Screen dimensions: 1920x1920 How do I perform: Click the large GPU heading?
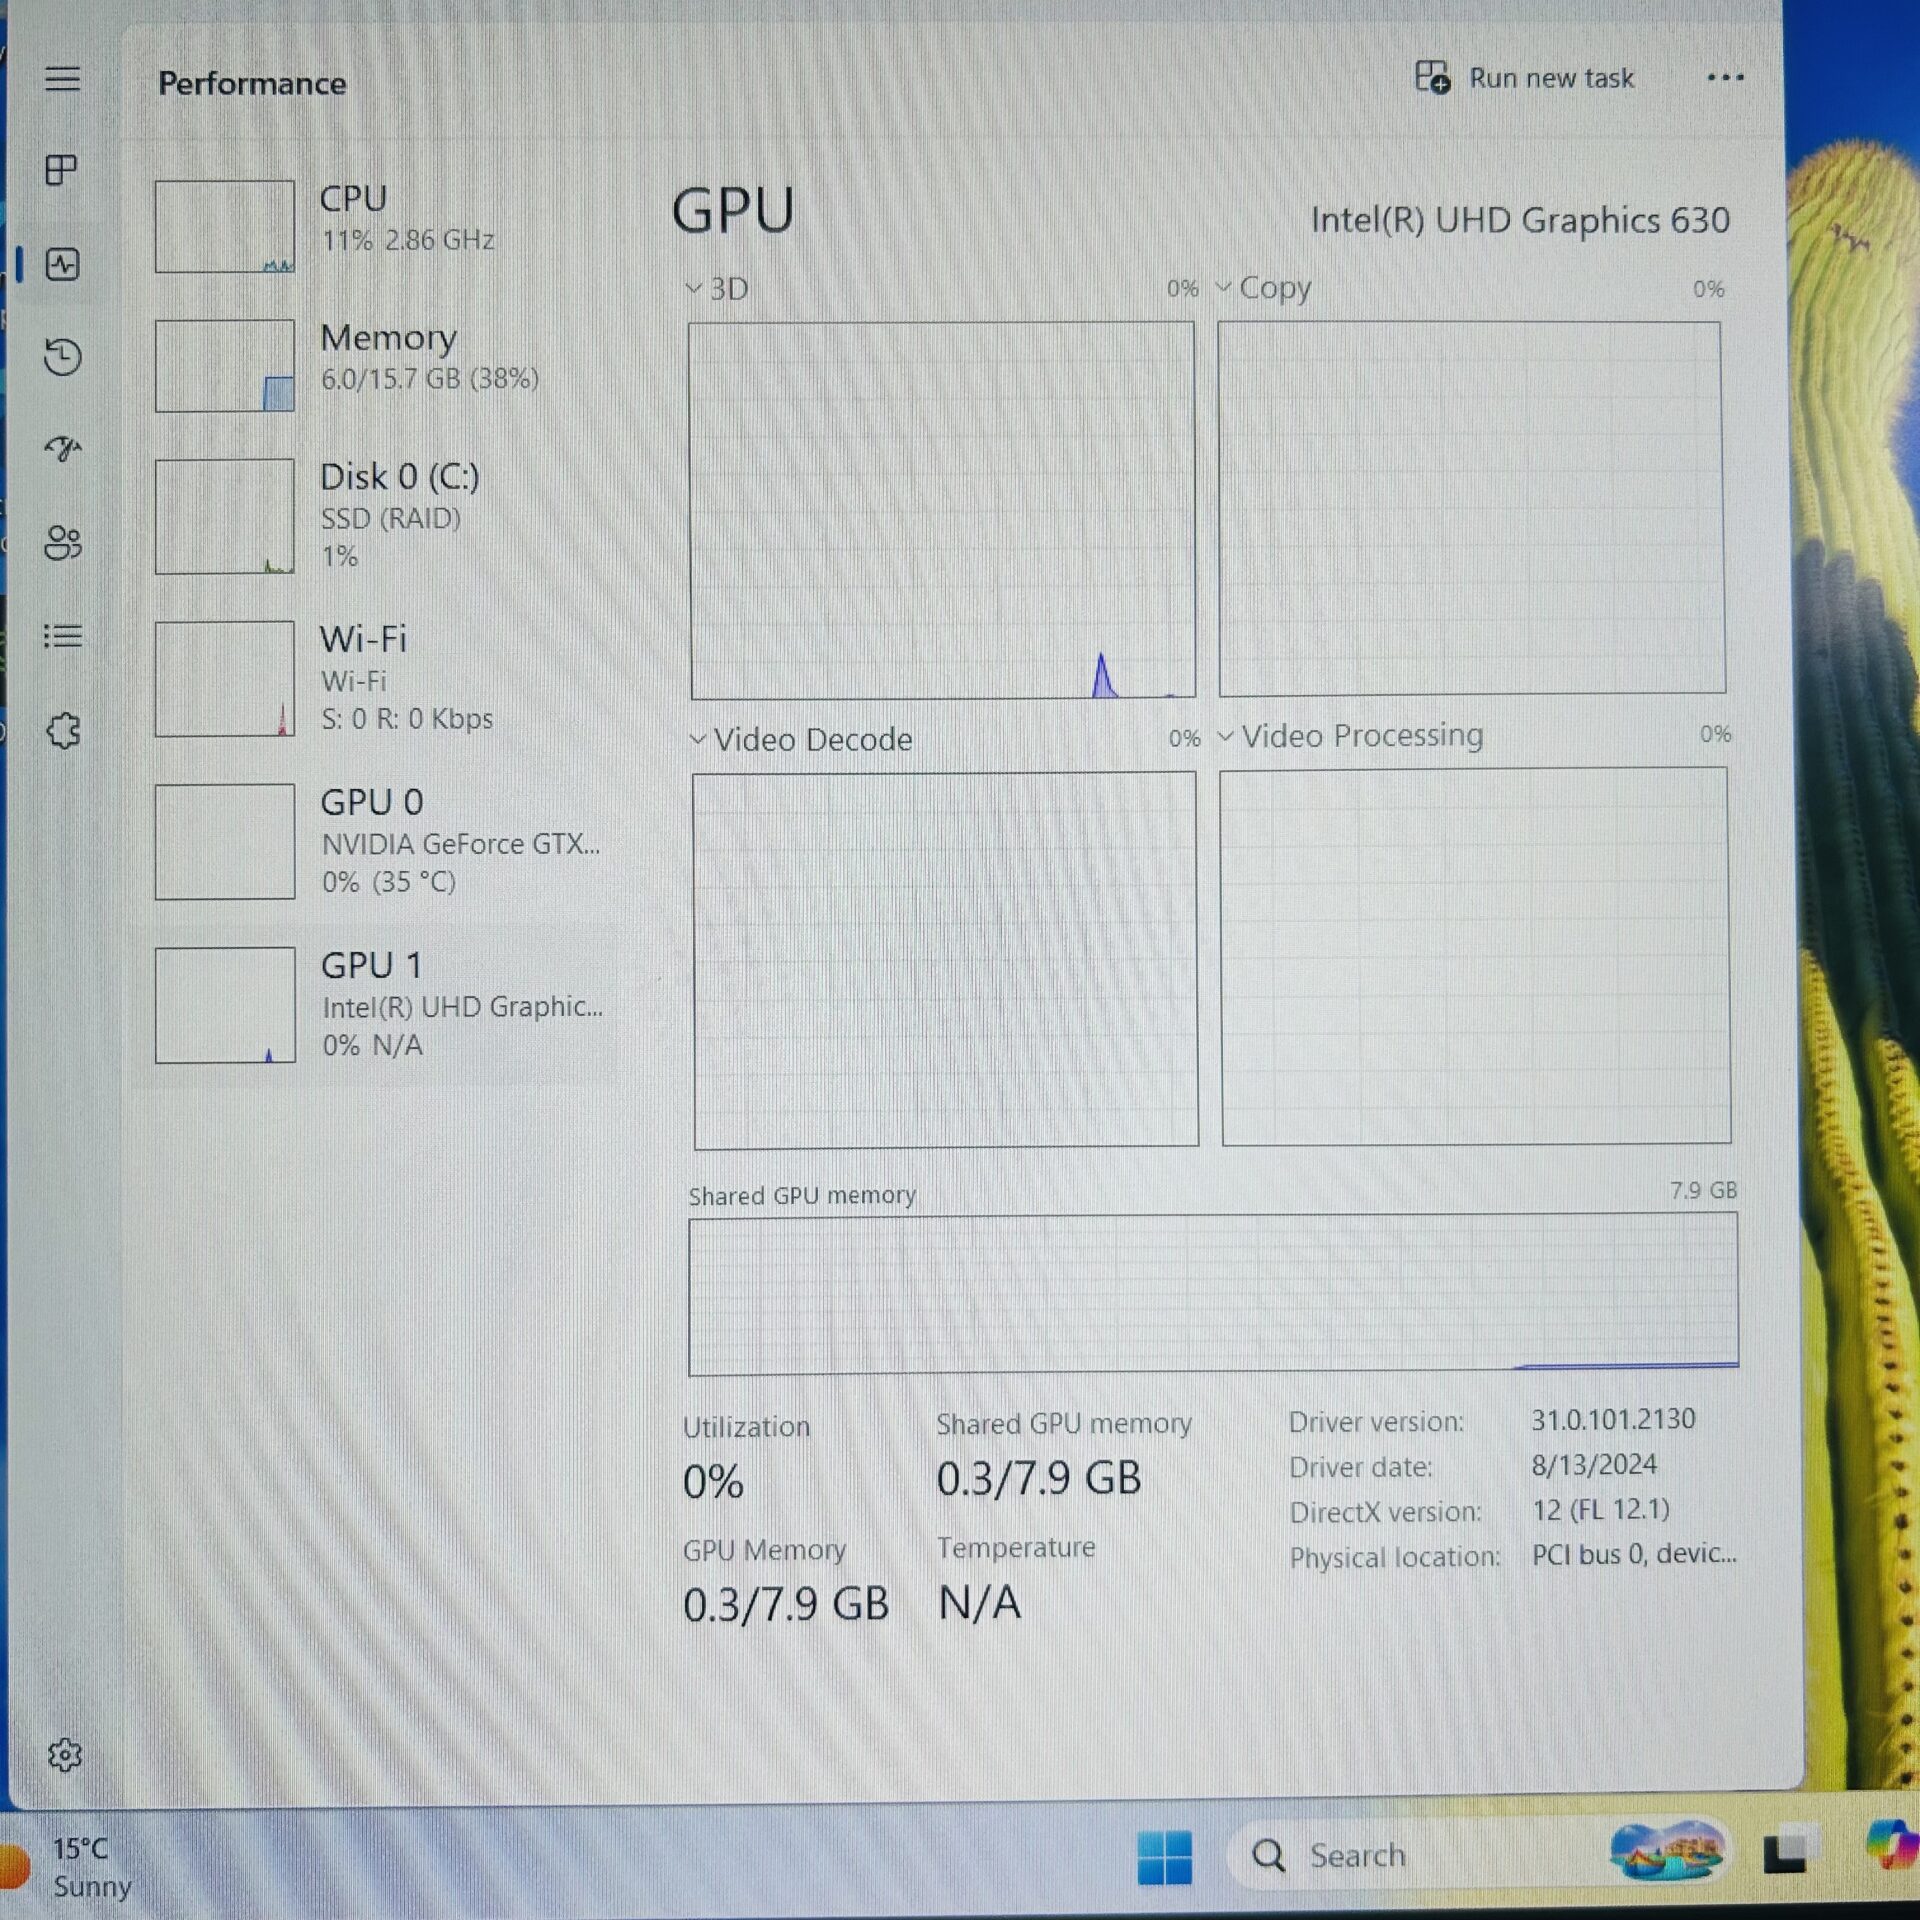(x=733, y=211)
